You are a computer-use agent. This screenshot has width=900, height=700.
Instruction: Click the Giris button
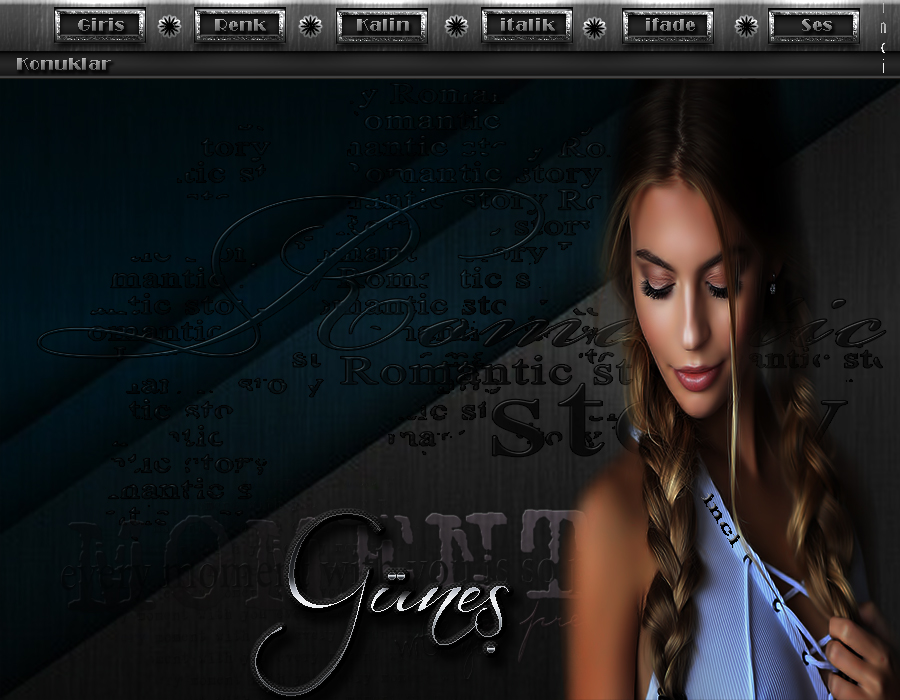click(x=100, y=25)
